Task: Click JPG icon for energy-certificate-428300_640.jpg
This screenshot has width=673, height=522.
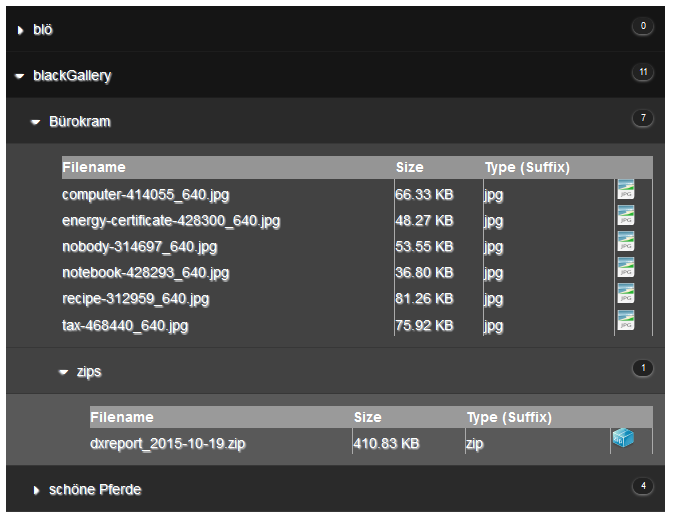Action: pyautogui.click(x=625, y=217)
